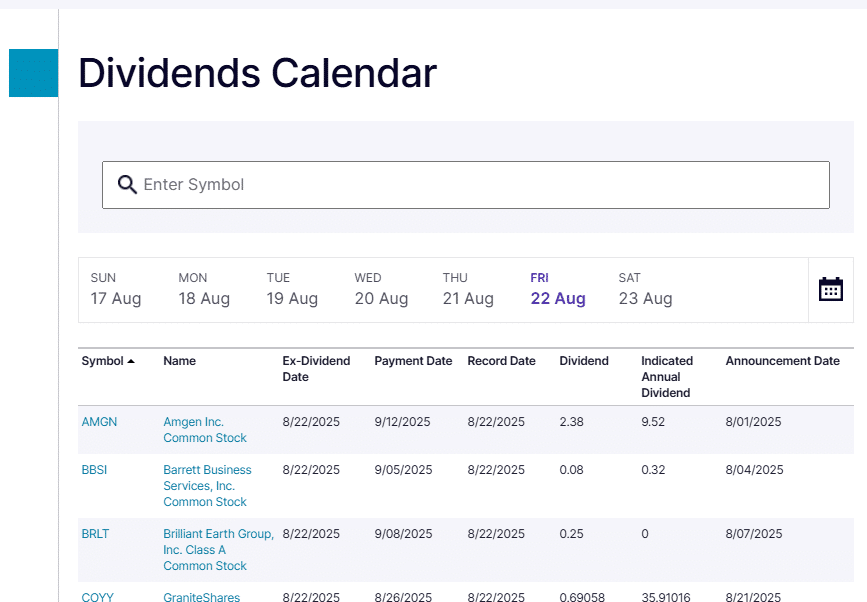Open Brilliant Earth Group name link

[217, 550]
